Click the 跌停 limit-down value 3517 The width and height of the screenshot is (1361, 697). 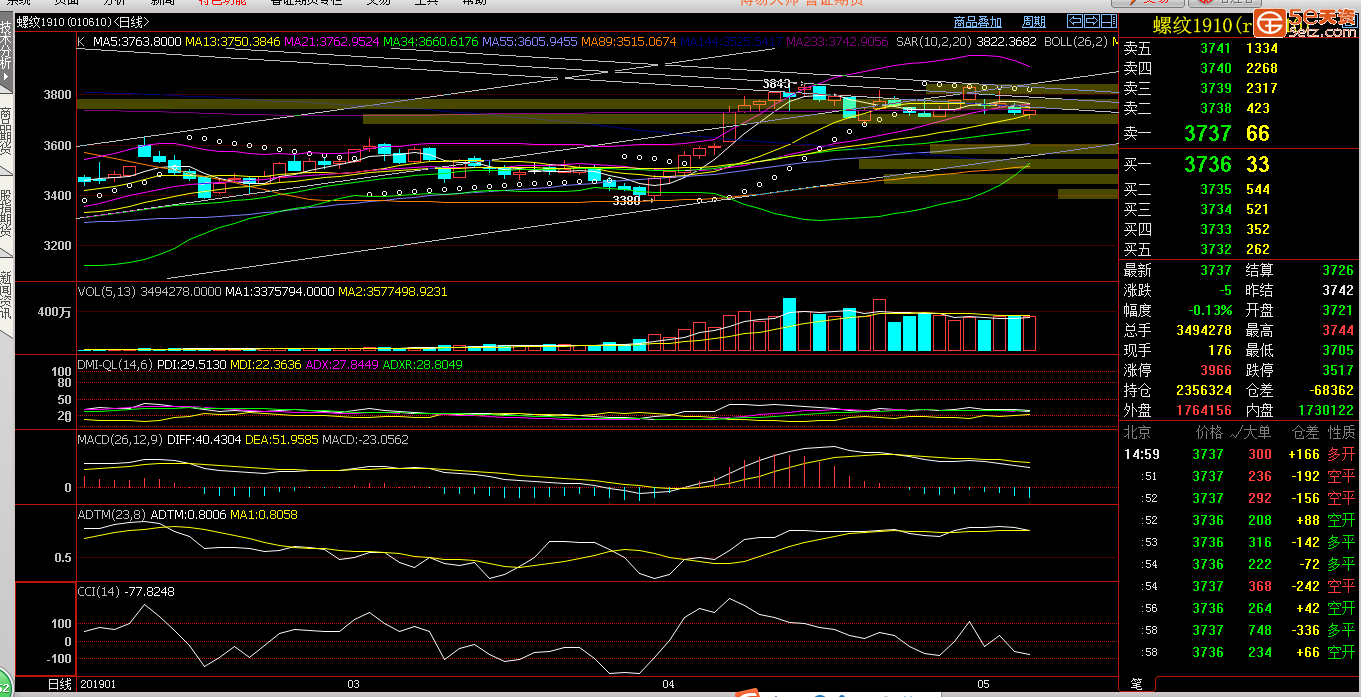pyautogui.click(x=1338, y=370)
